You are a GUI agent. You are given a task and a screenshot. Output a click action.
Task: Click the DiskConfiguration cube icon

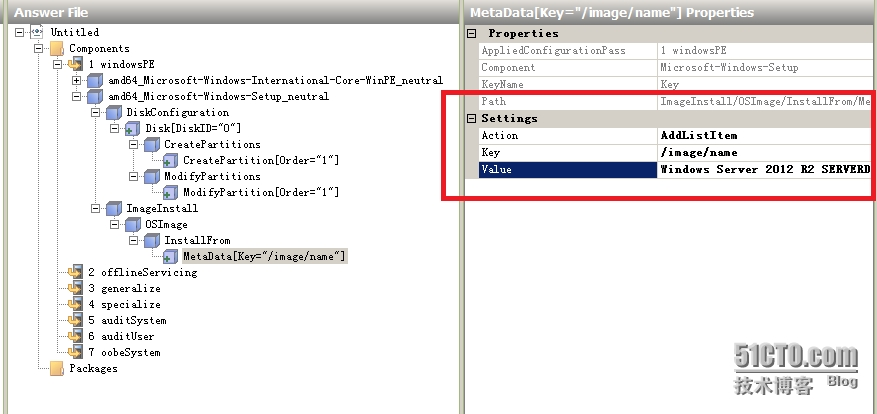pyautogui.click(x=114, y=113)
